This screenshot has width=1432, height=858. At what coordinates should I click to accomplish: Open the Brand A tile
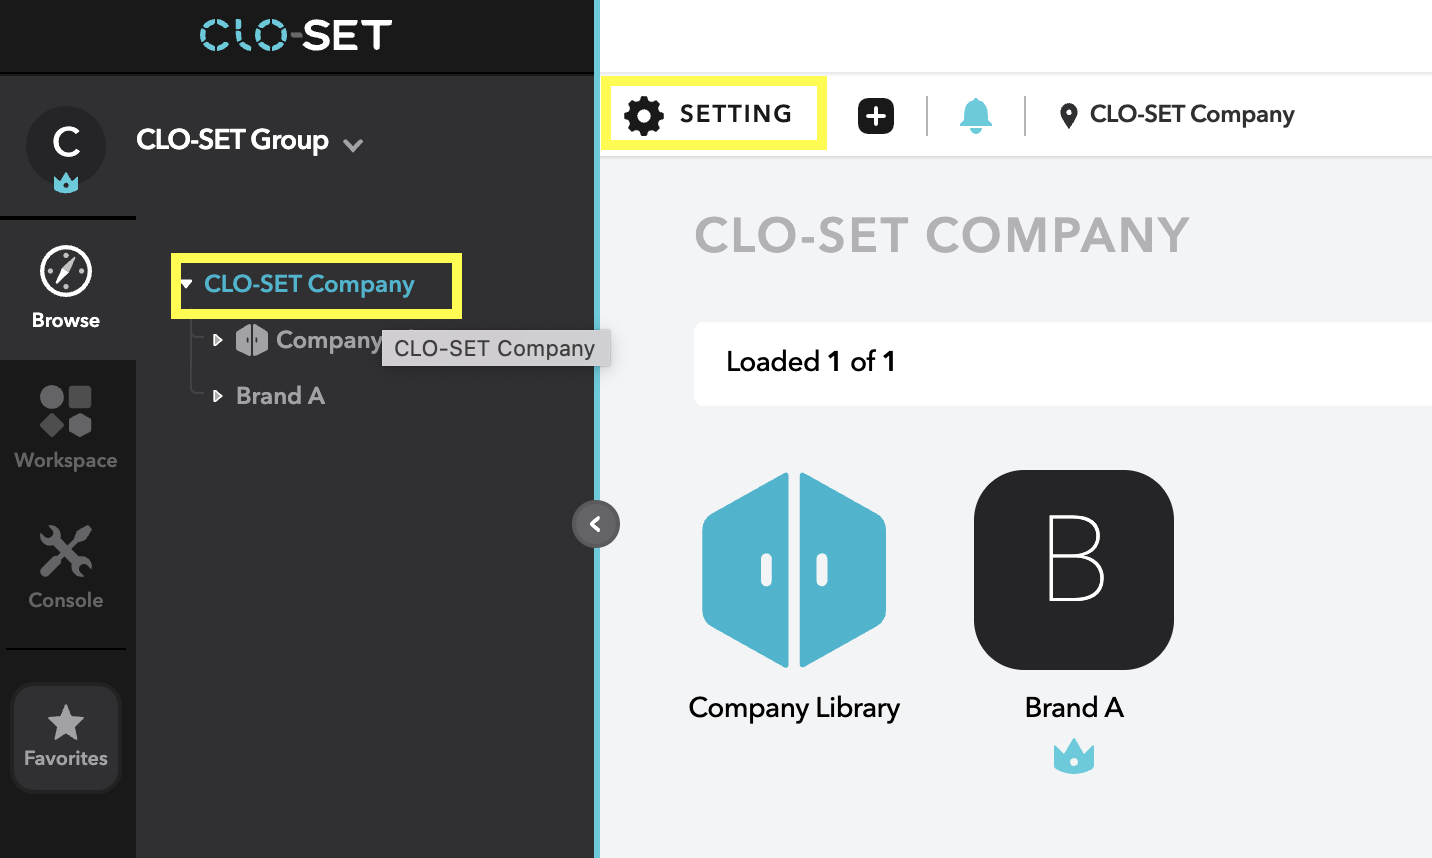1073,570
